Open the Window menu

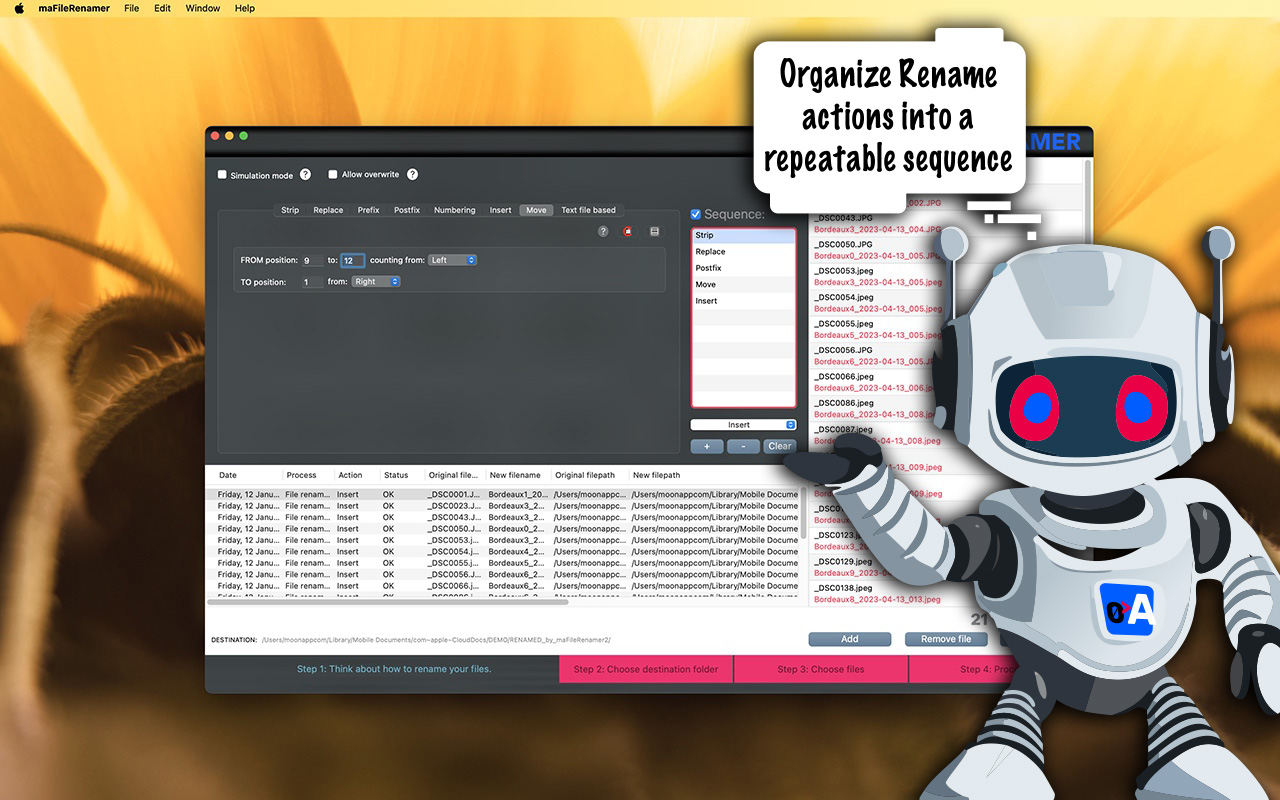(203, 8)
